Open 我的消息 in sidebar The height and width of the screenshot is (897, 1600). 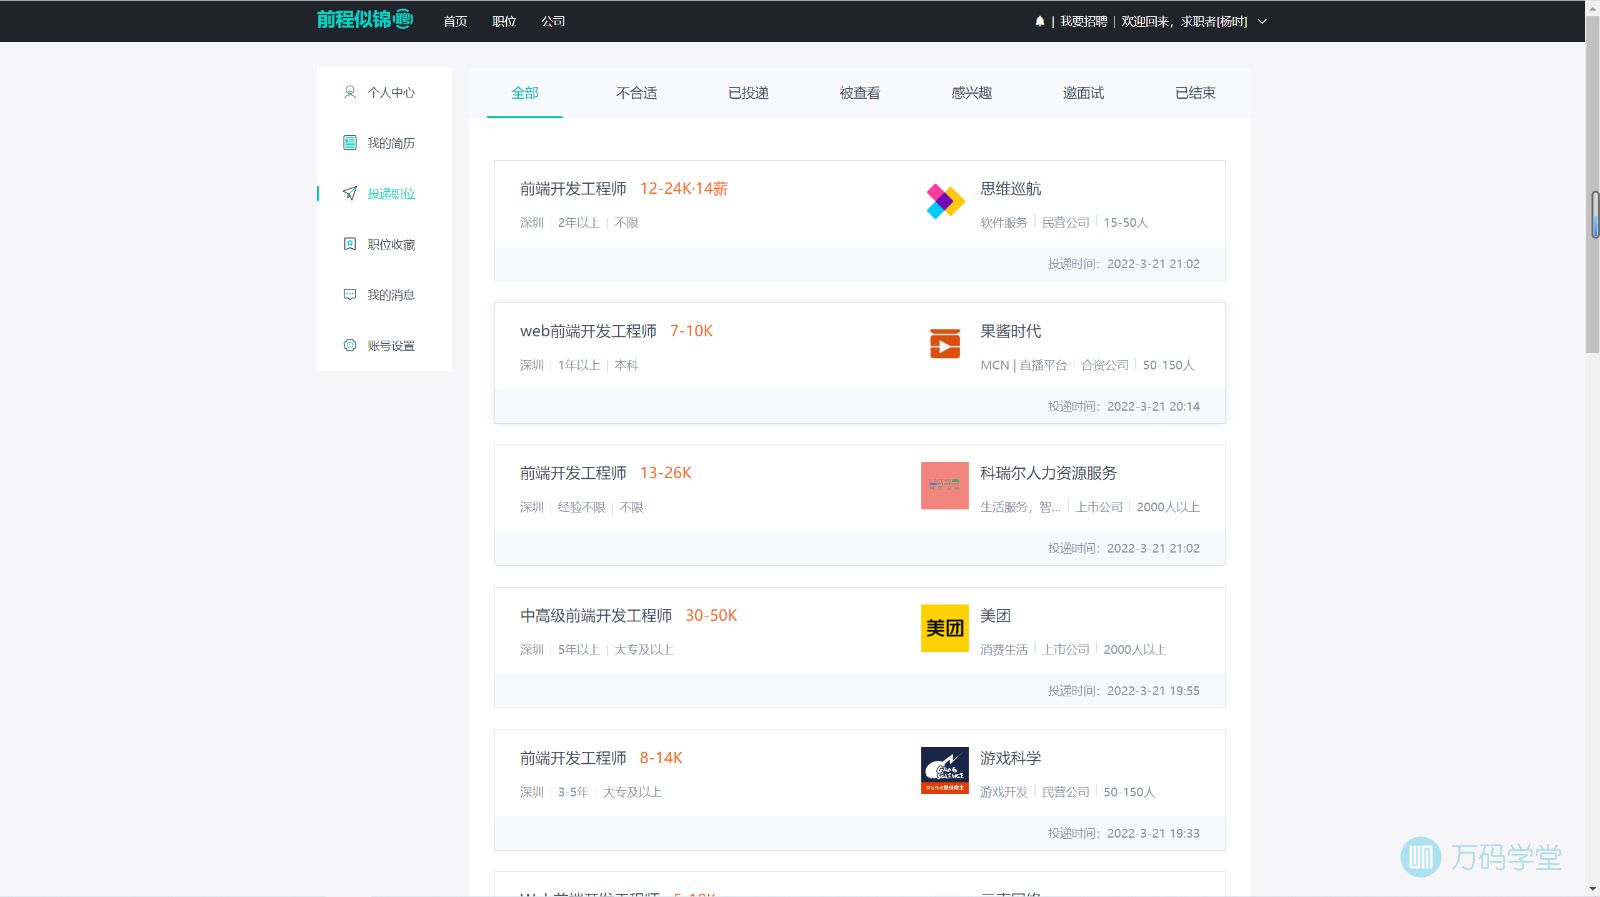coord(391,295)
